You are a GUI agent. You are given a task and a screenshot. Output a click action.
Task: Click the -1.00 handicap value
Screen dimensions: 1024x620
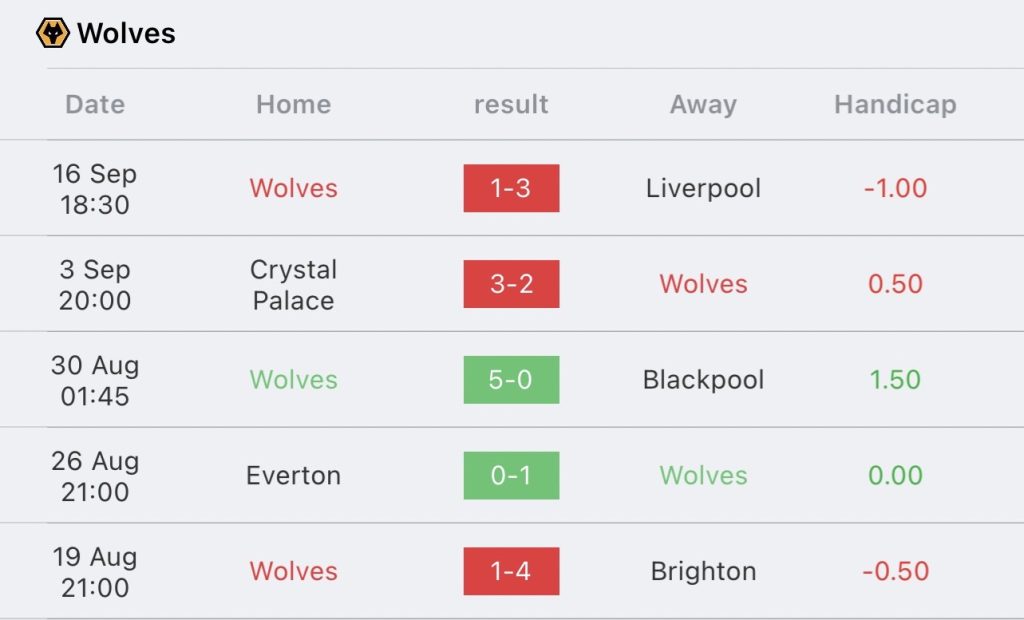point(895,188)
